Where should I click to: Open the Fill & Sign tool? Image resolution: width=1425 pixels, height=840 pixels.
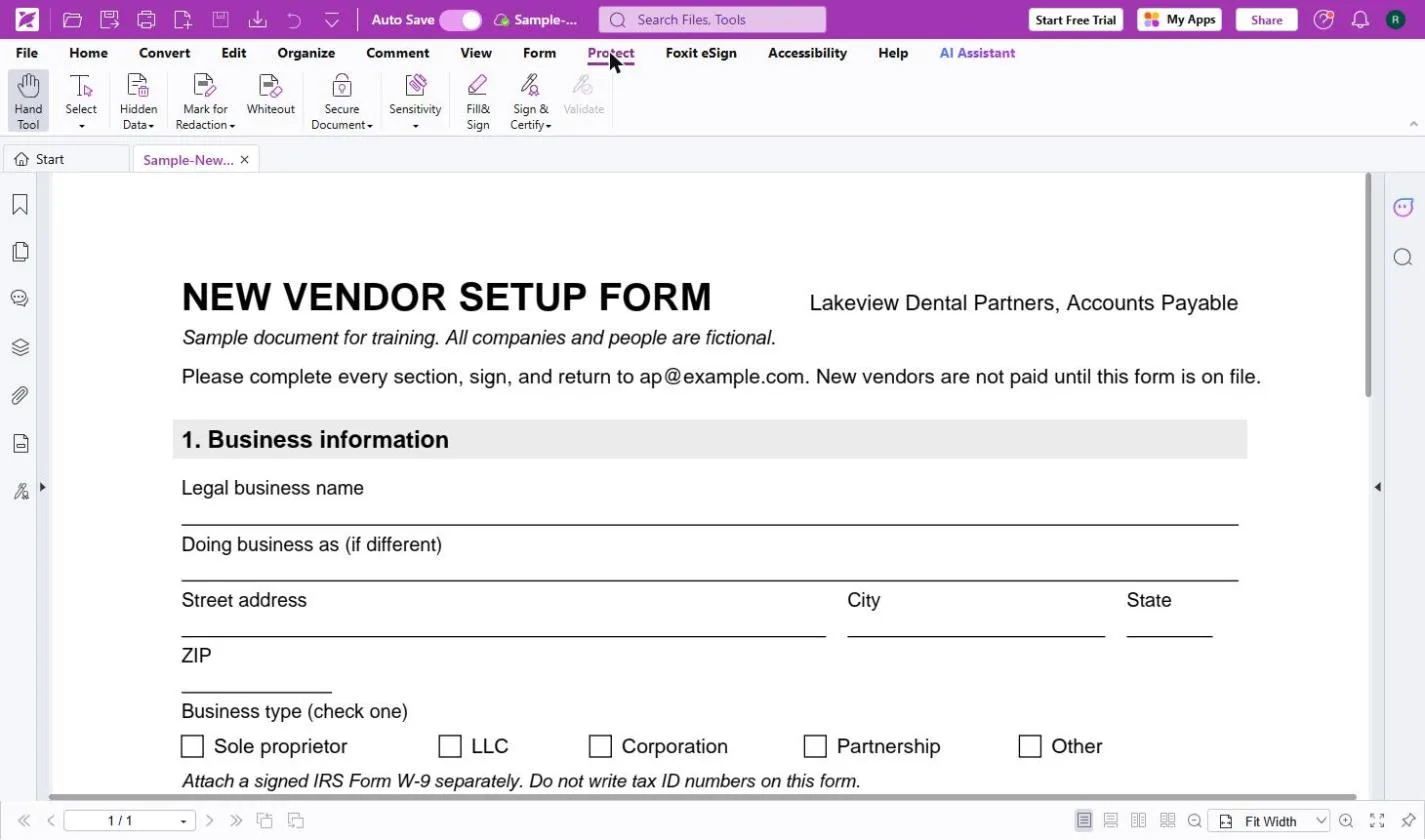[x=478, y=101]
